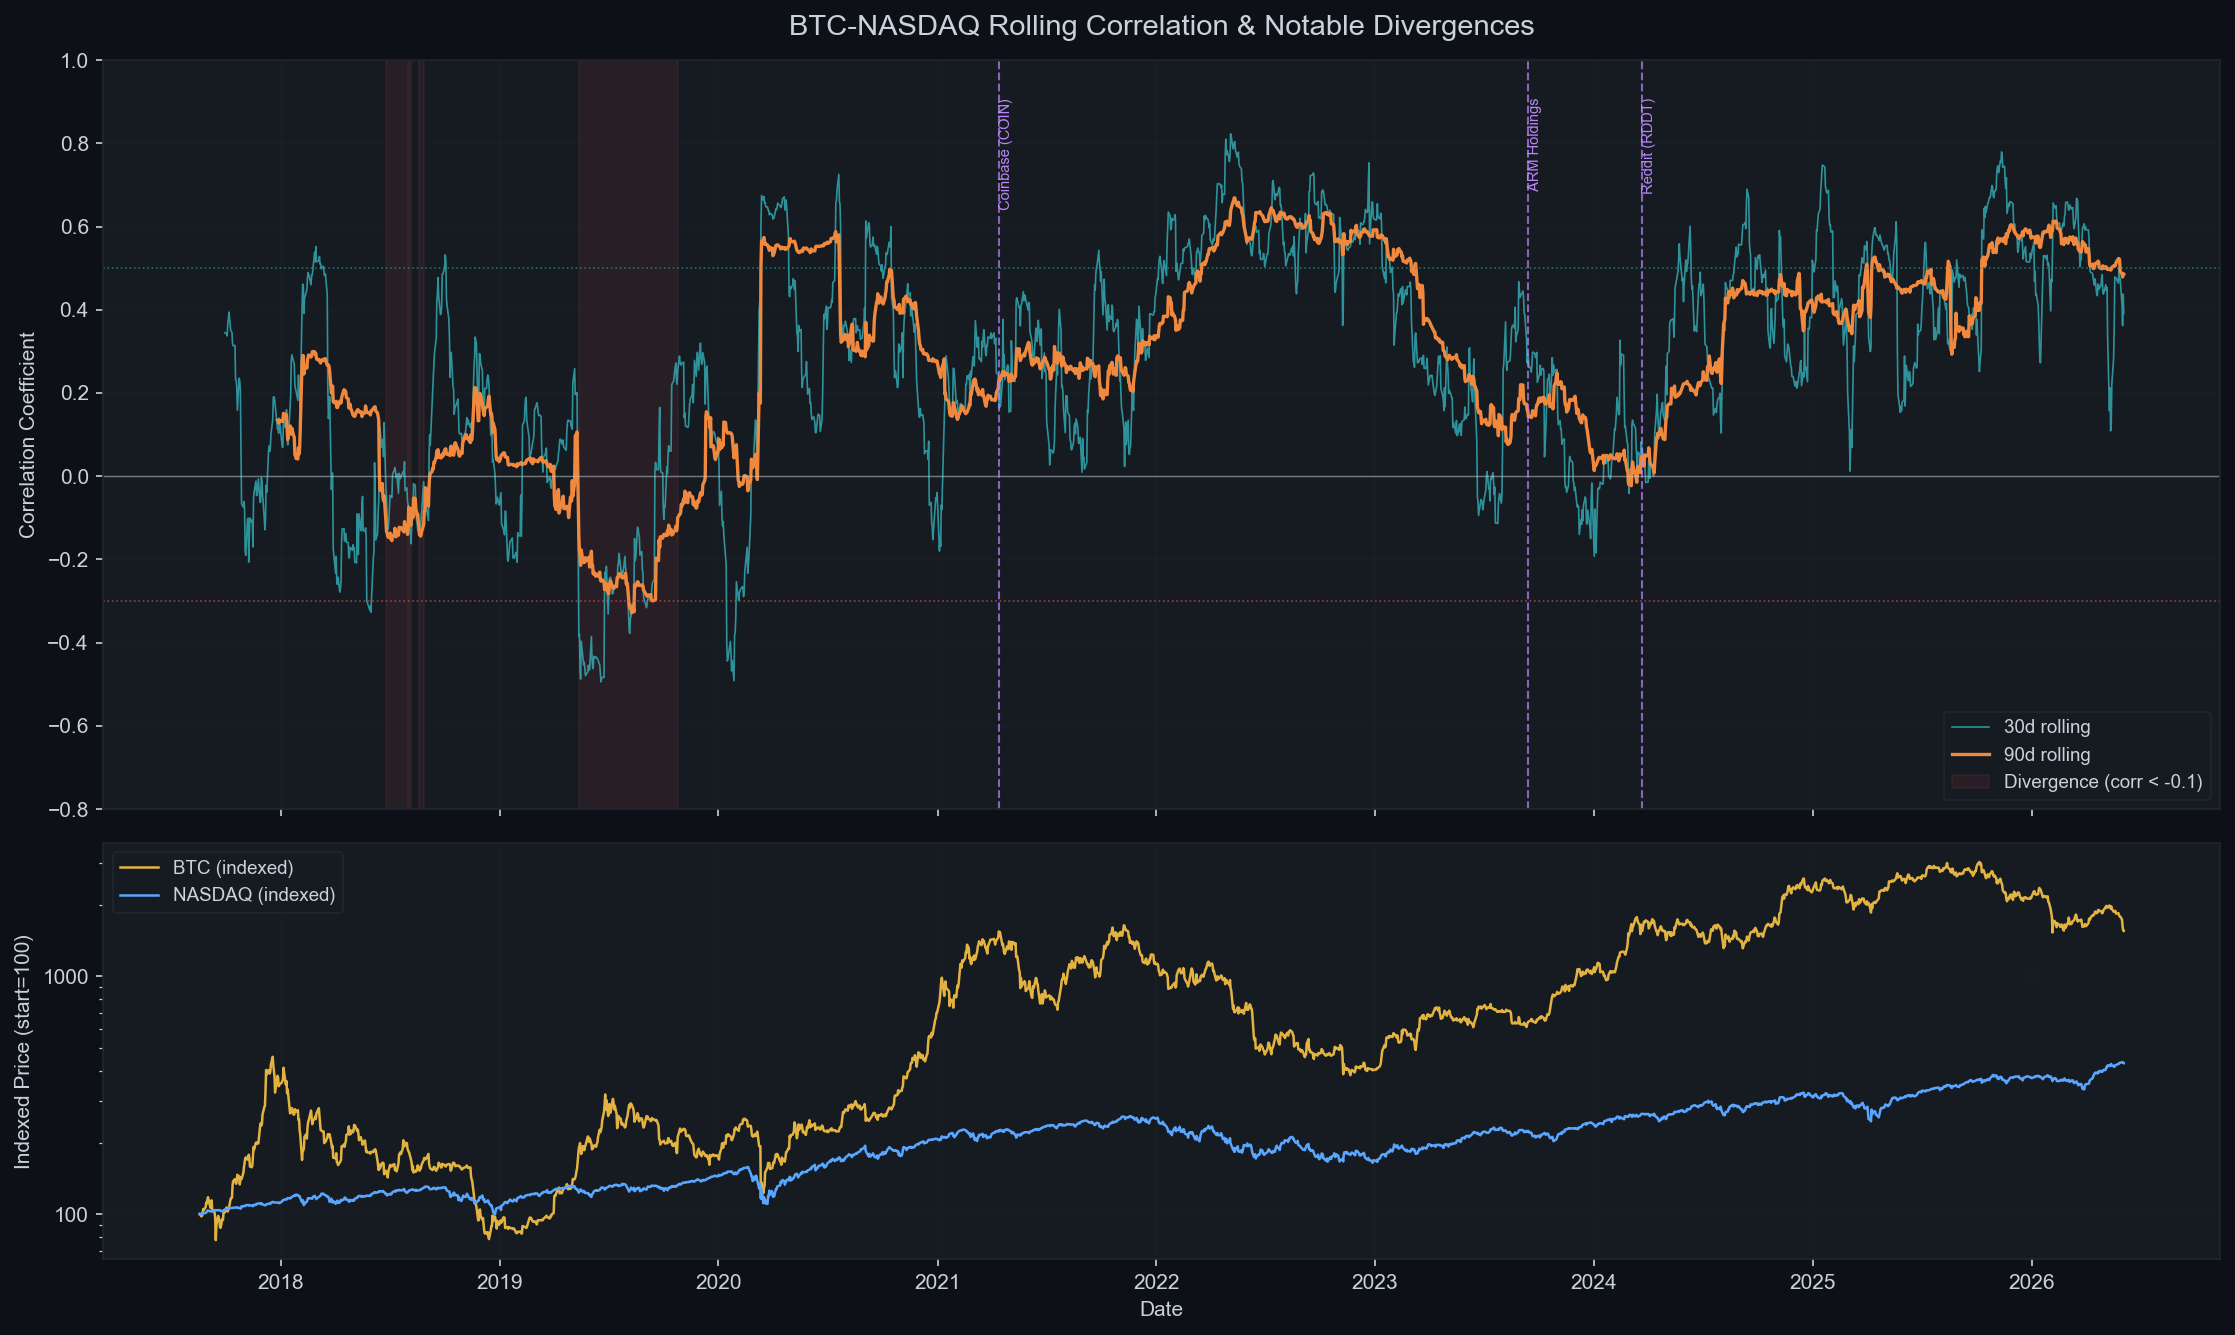Click the −0.4 correlation axis tick

click(66, 643)
